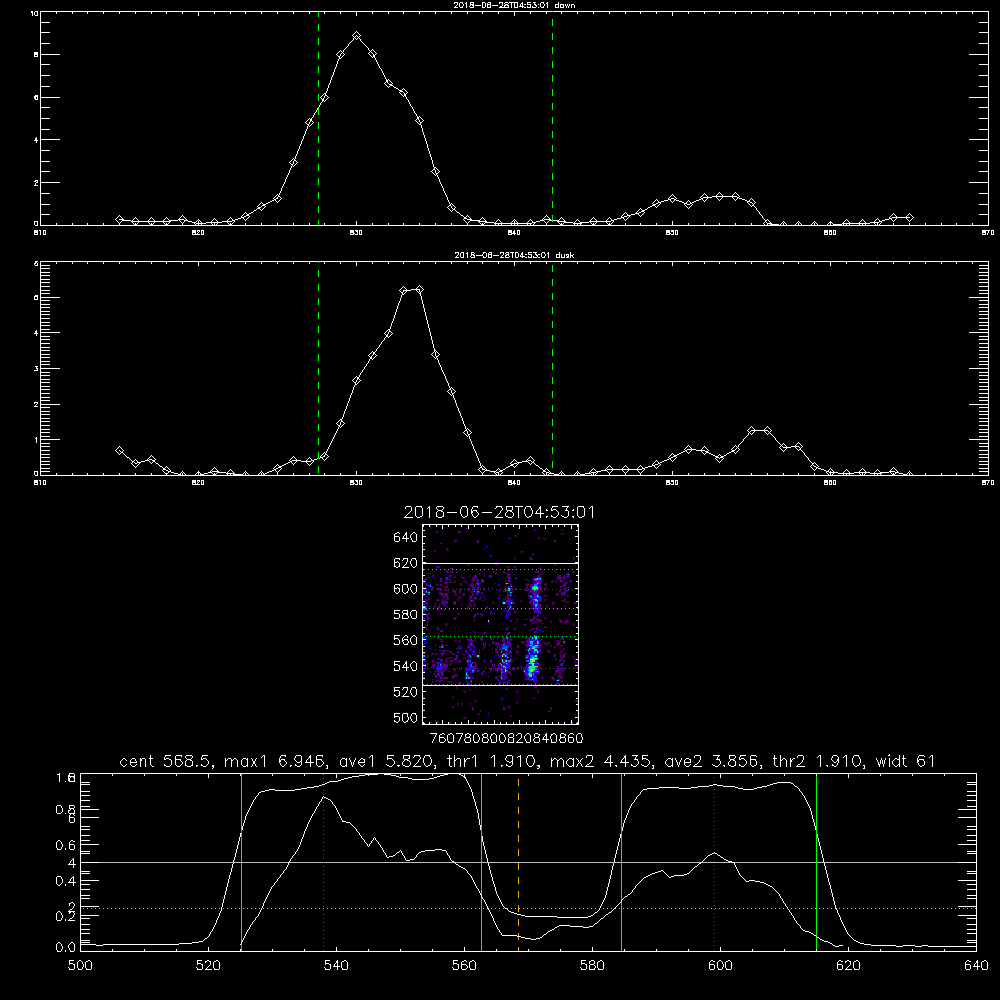Click the dusk plot title text
The image size is (1000, 1000).
[515, 255]
